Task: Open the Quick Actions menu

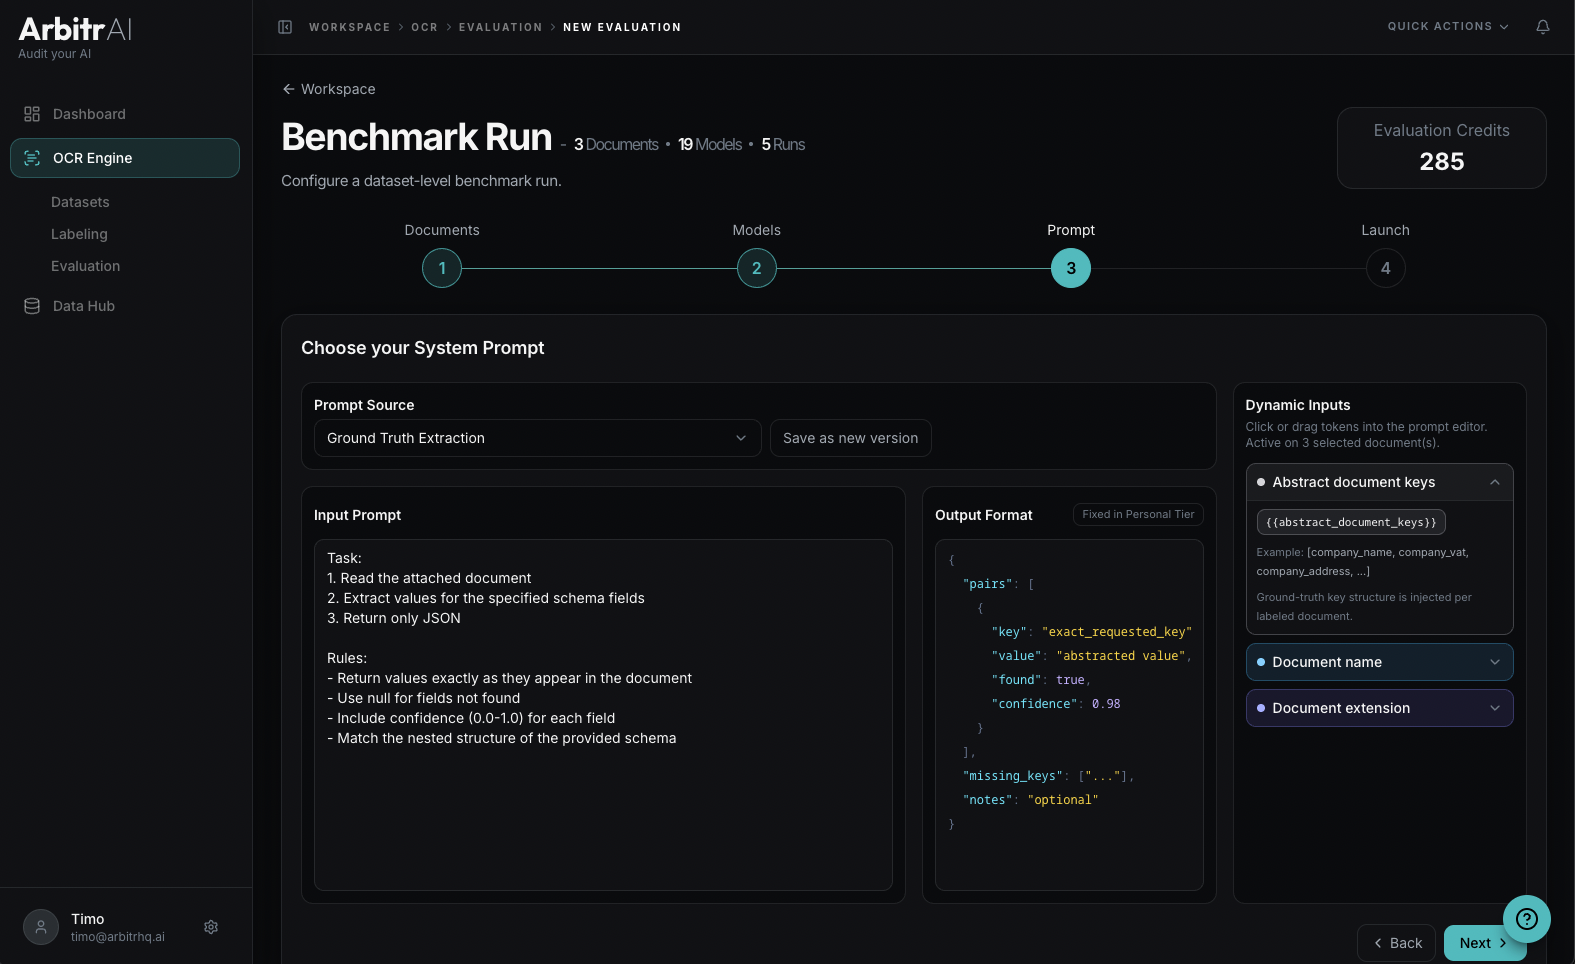Action: (1447, 27)
